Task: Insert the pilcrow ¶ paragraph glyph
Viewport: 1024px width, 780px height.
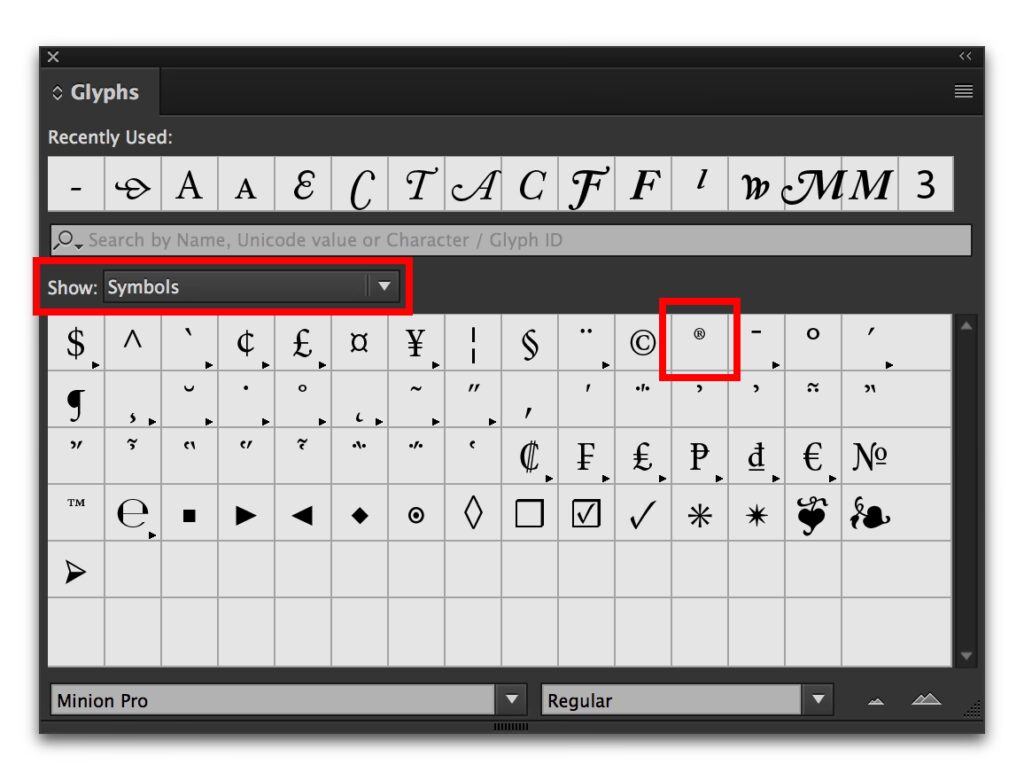Action: 75,401
